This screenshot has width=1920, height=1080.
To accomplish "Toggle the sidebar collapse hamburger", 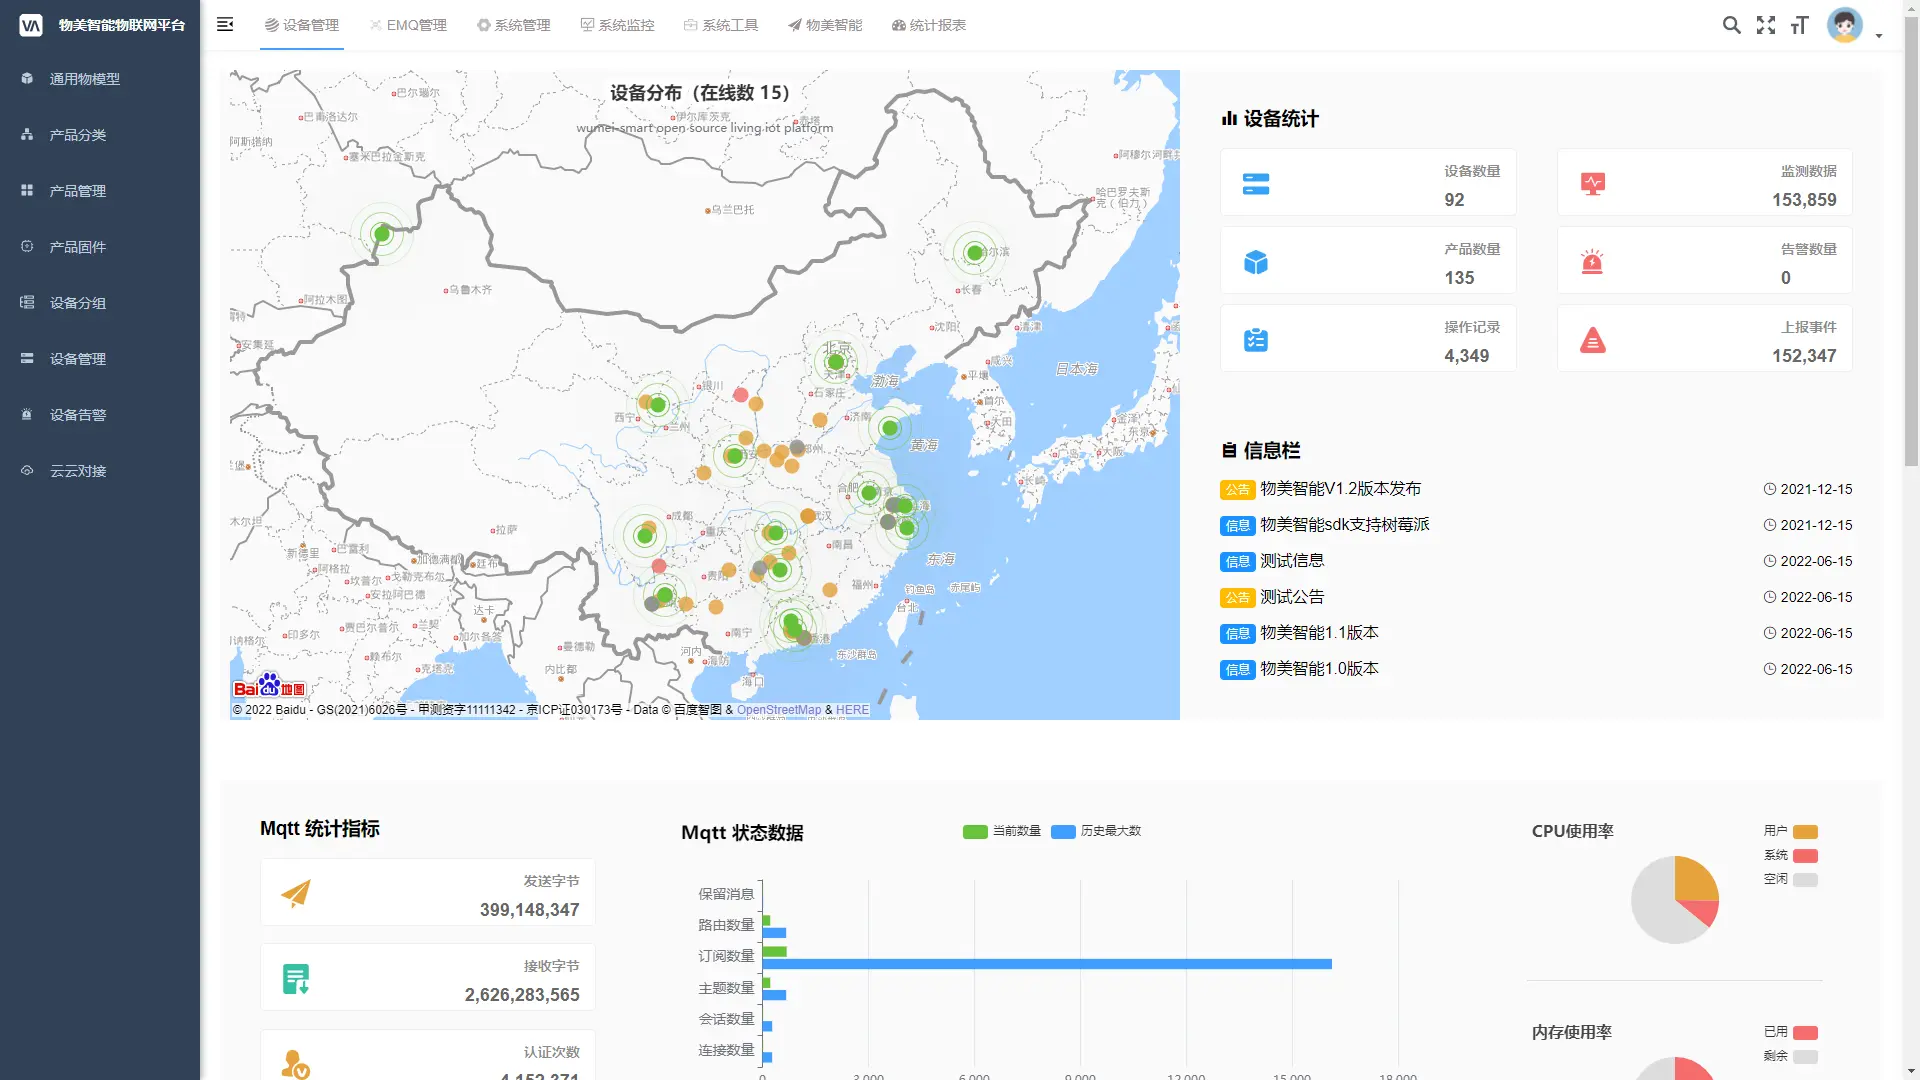I will point(225,25).
